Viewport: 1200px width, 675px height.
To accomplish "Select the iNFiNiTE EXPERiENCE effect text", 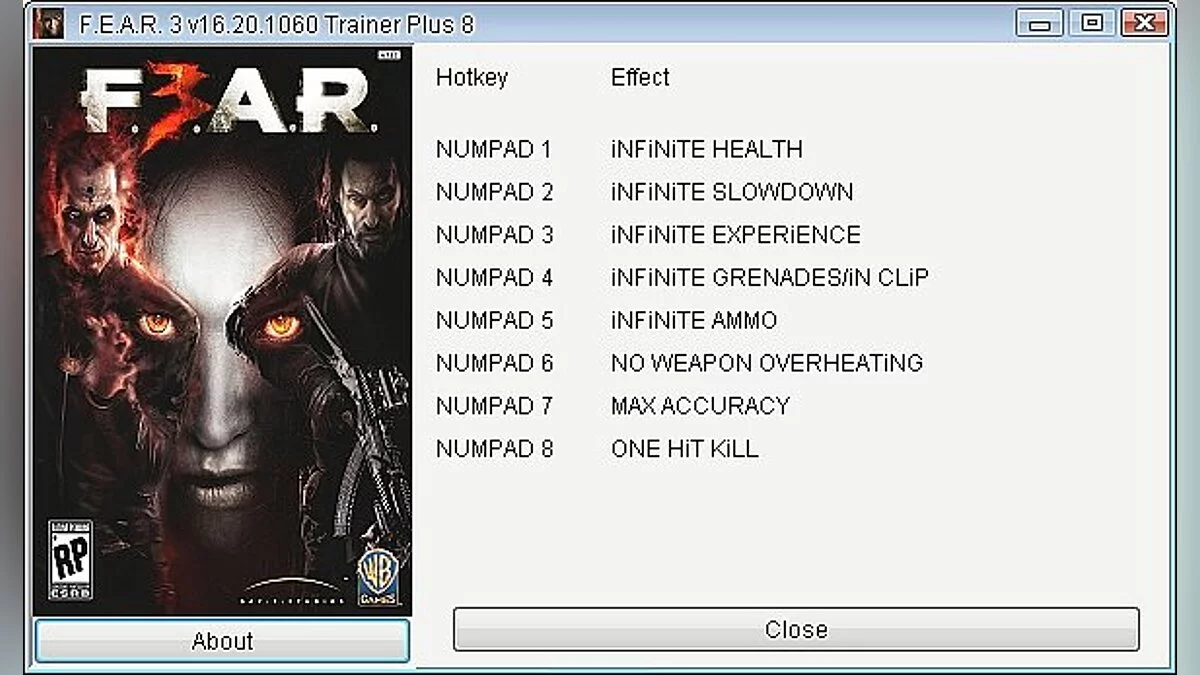I will click(x=736, y=235).
